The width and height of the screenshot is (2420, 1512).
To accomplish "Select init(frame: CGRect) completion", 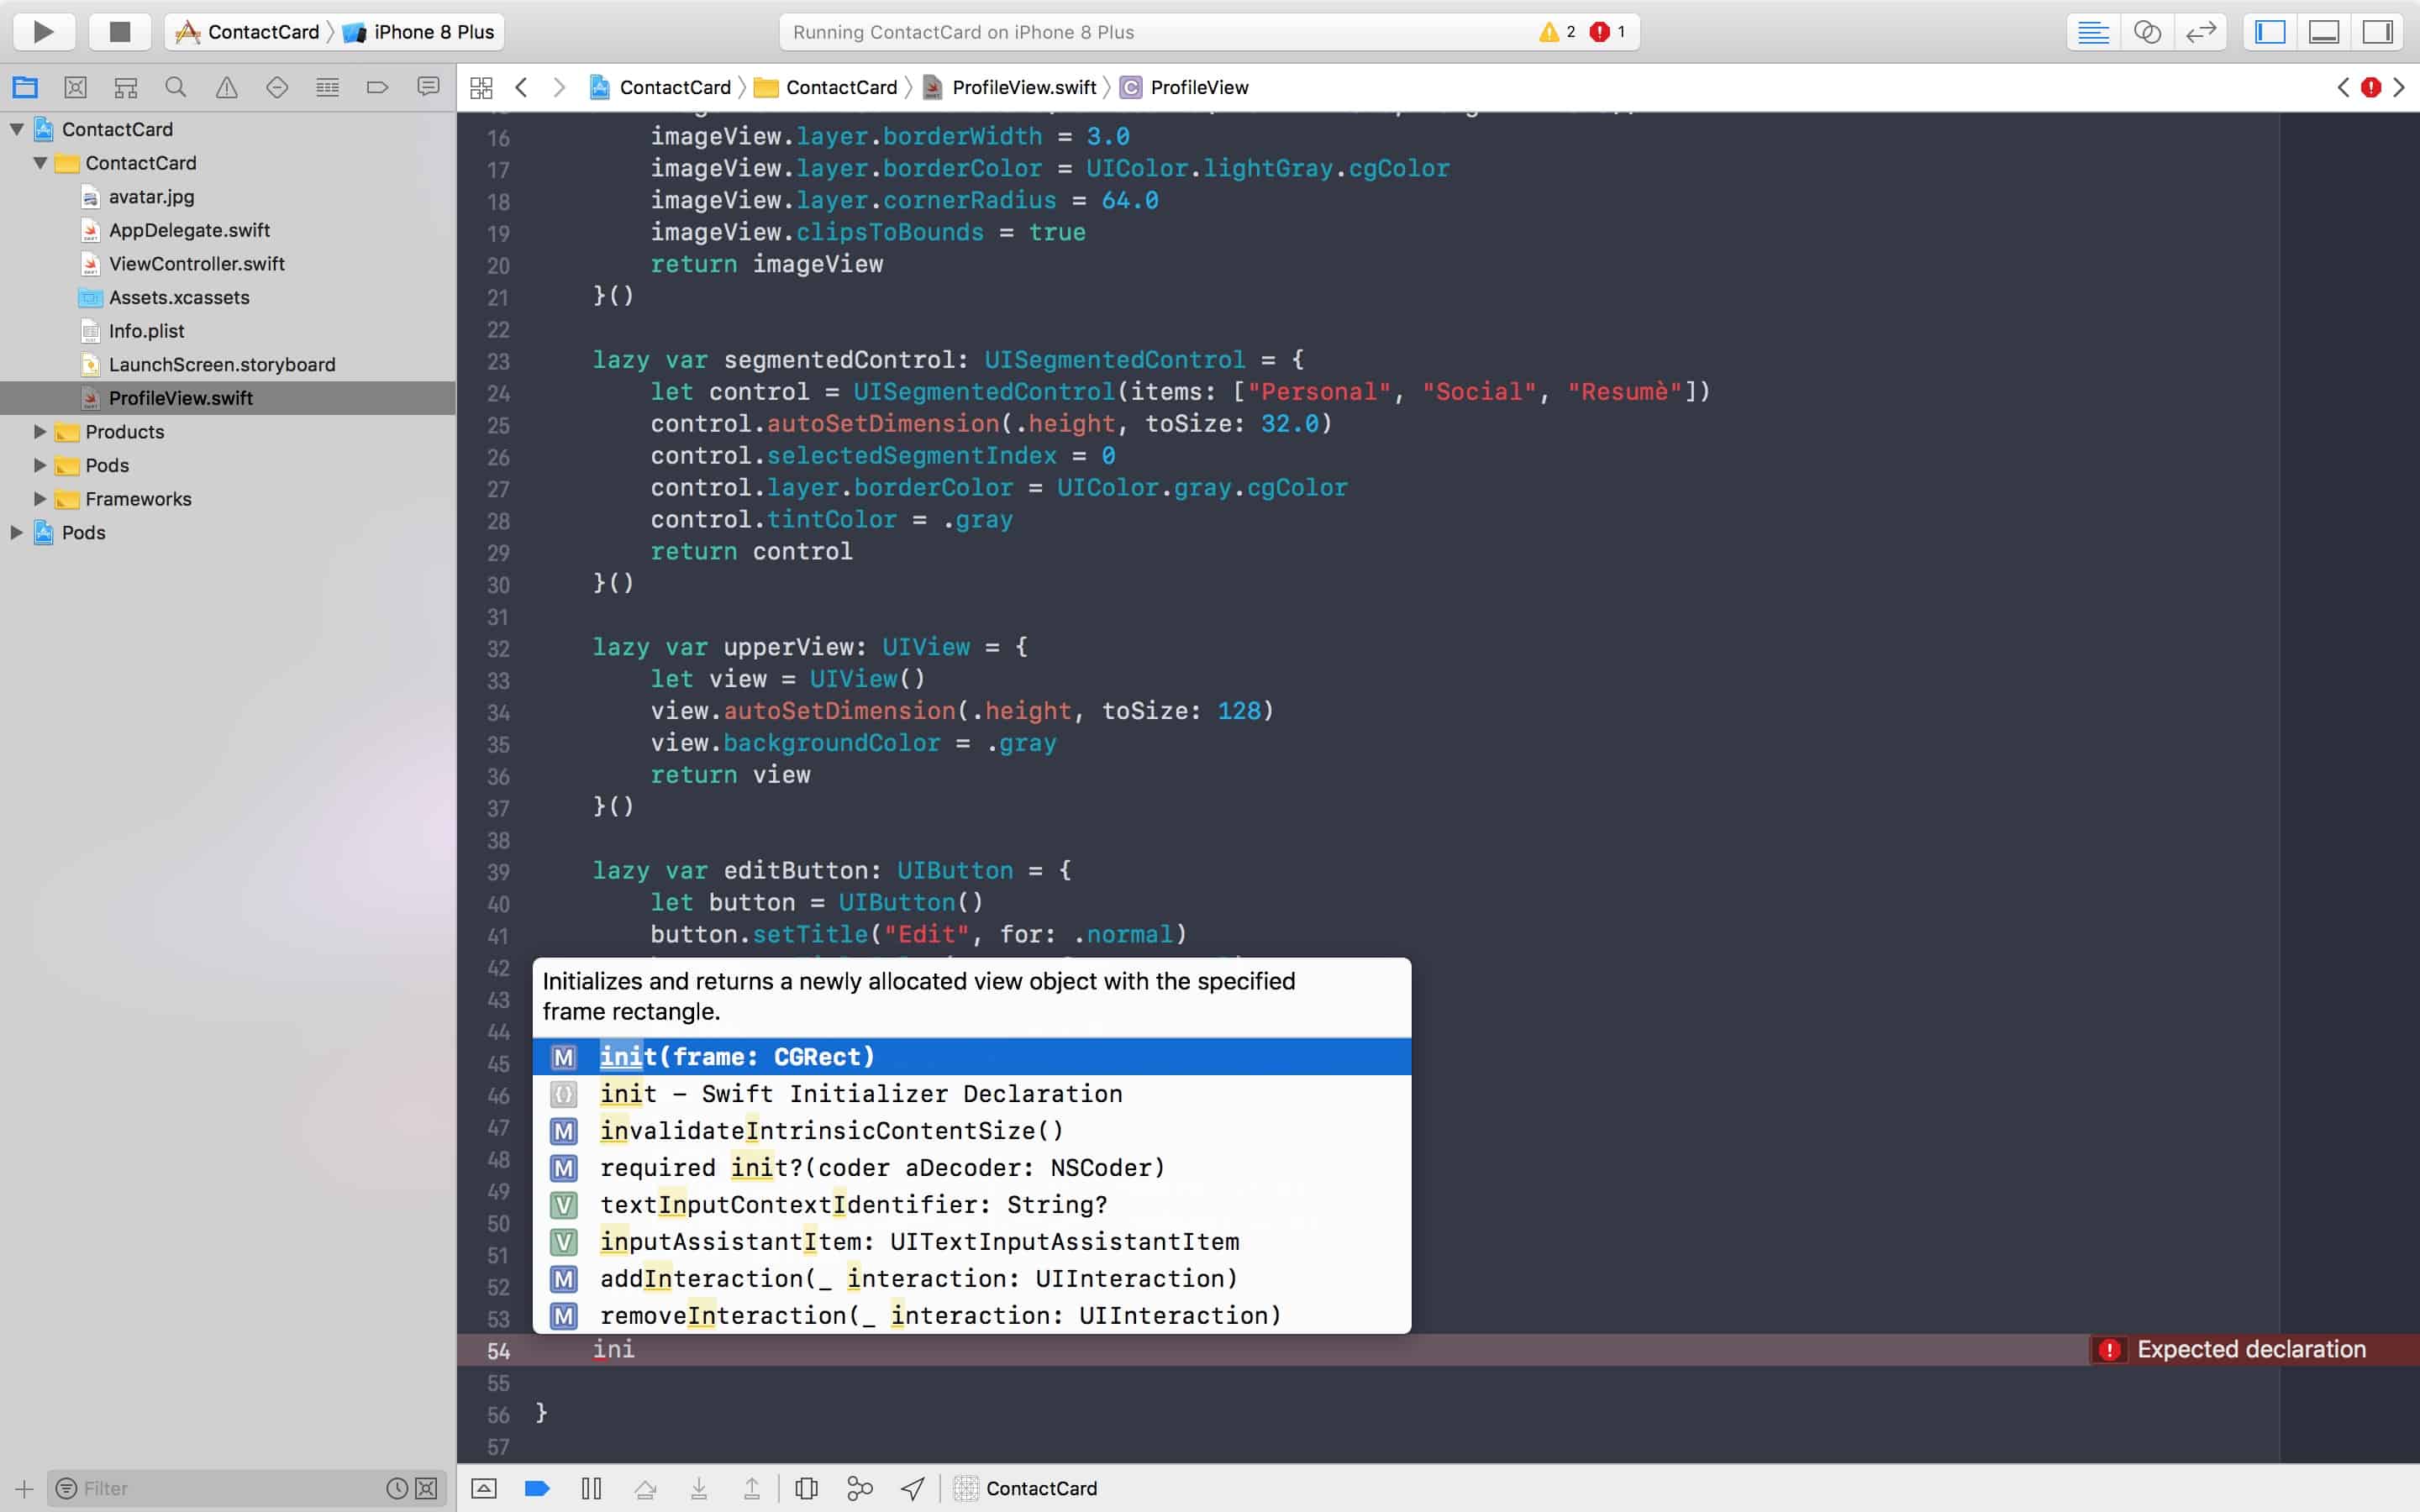I will [737, 1057].
